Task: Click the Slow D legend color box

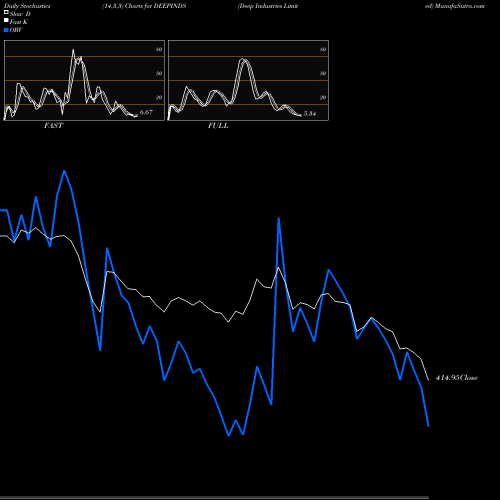Action: click(6, 12)
